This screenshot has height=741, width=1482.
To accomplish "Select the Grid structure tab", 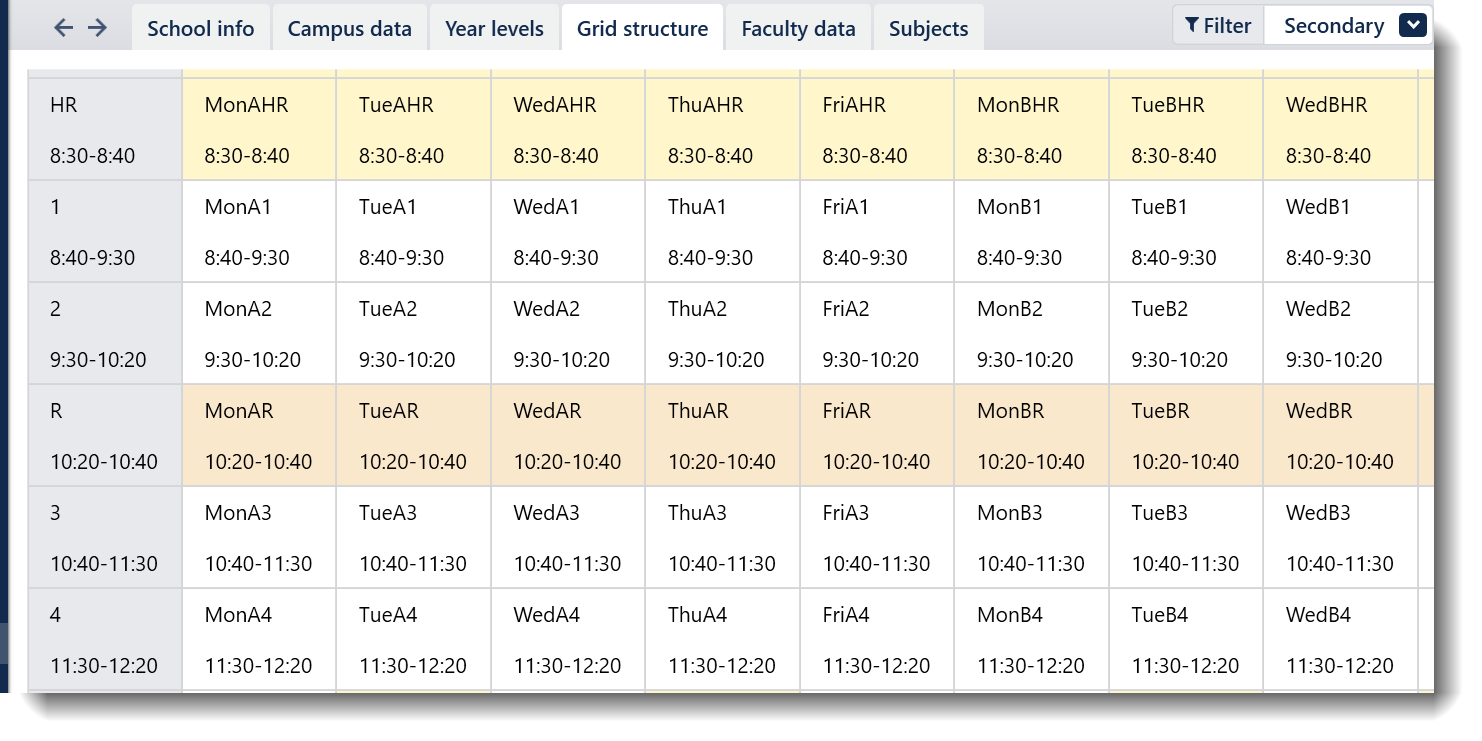I will 642,29.
